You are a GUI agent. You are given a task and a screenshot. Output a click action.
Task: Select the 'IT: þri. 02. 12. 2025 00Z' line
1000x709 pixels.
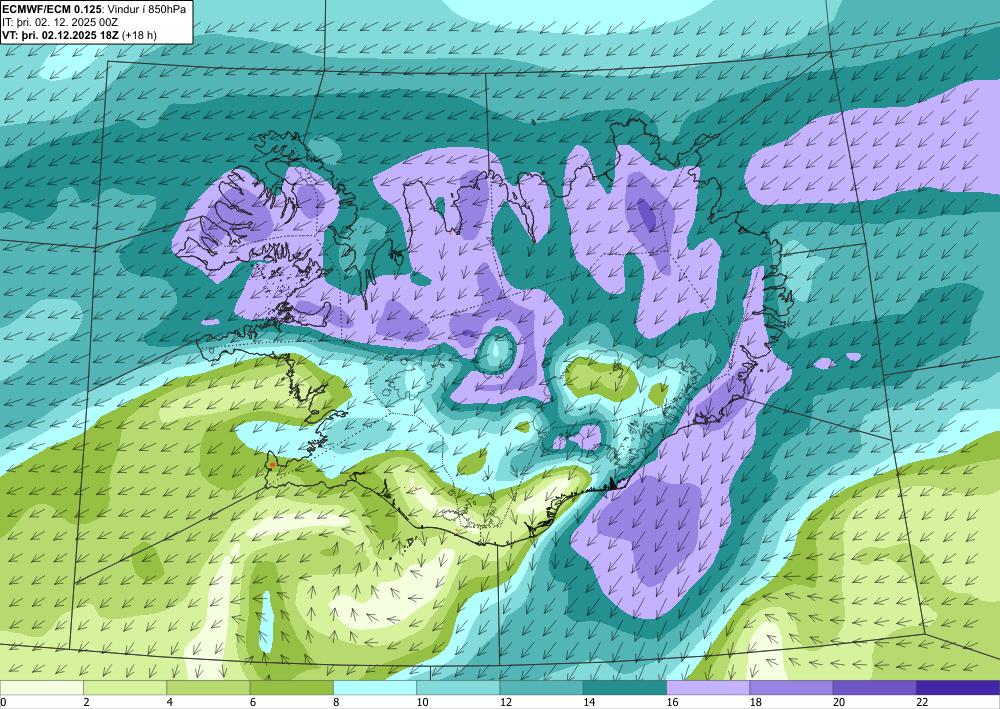pos(60,22)
